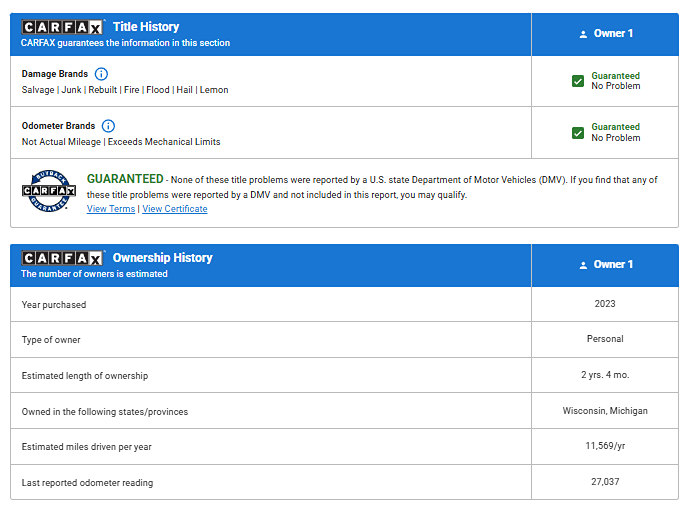Click the green GUARANTEED heading text
Viewport: 687px width, 515px height.
tap(125, 179)
